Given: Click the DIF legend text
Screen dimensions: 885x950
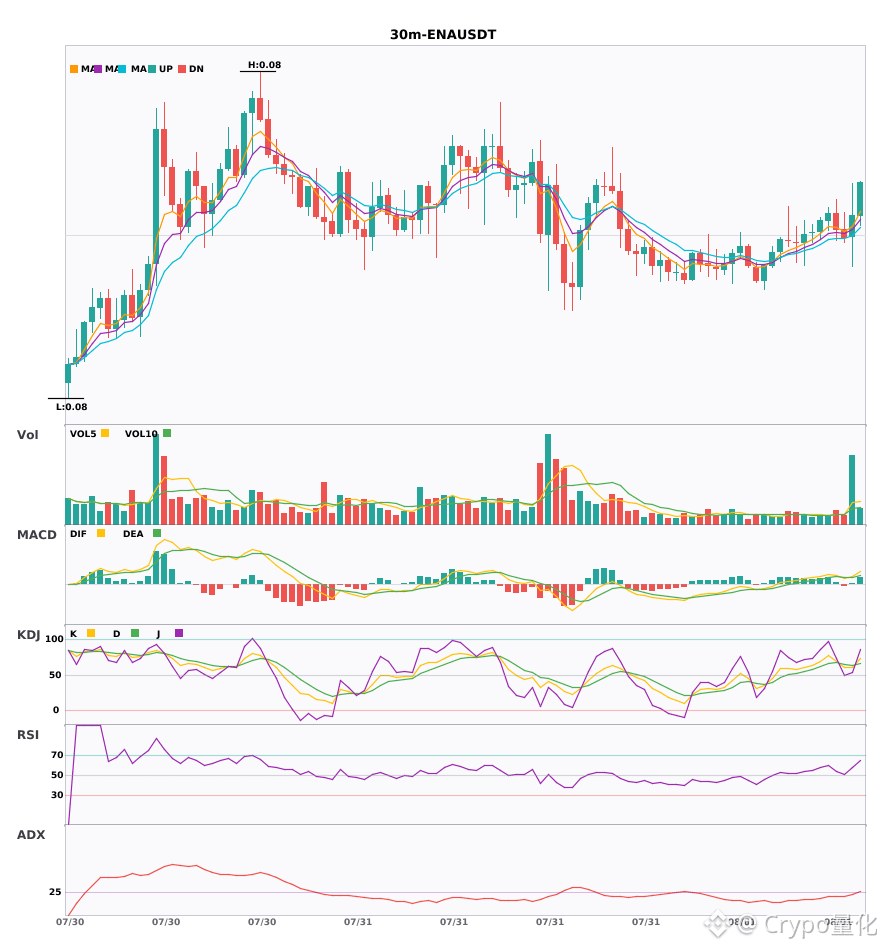Looking at the screenshot, I should point(78,534).
